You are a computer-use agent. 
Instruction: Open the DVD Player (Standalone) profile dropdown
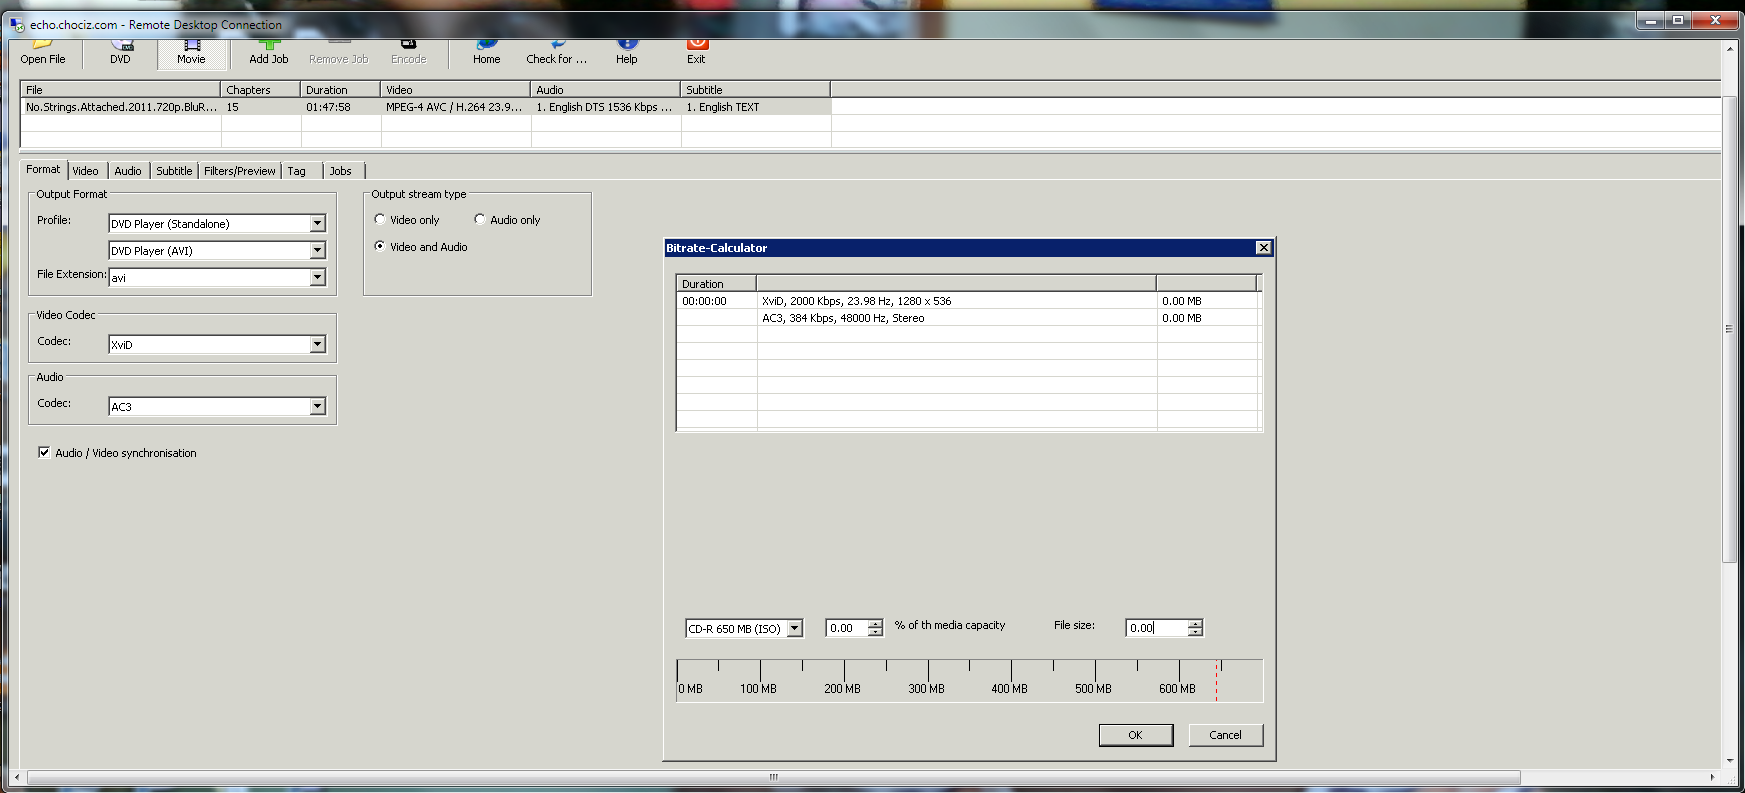[x=317, y=224]
